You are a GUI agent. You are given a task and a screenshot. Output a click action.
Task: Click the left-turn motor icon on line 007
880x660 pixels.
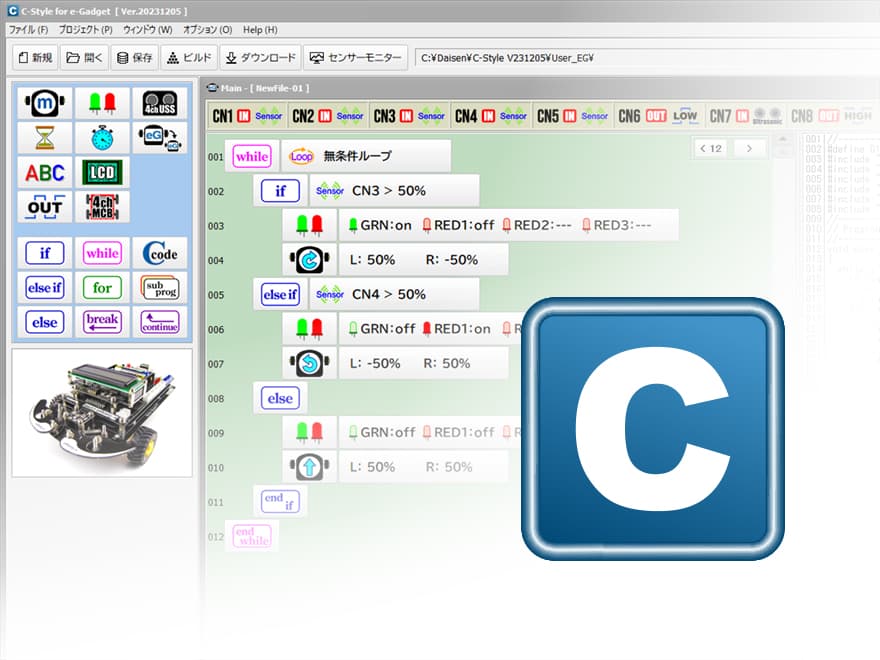tap(309, 363)
